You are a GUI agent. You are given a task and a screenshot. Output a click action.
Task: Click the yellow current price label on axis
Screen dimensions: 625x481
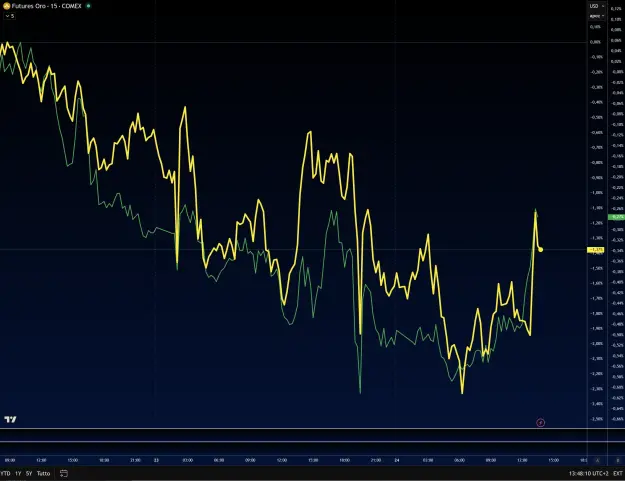[x=596, y=250]
